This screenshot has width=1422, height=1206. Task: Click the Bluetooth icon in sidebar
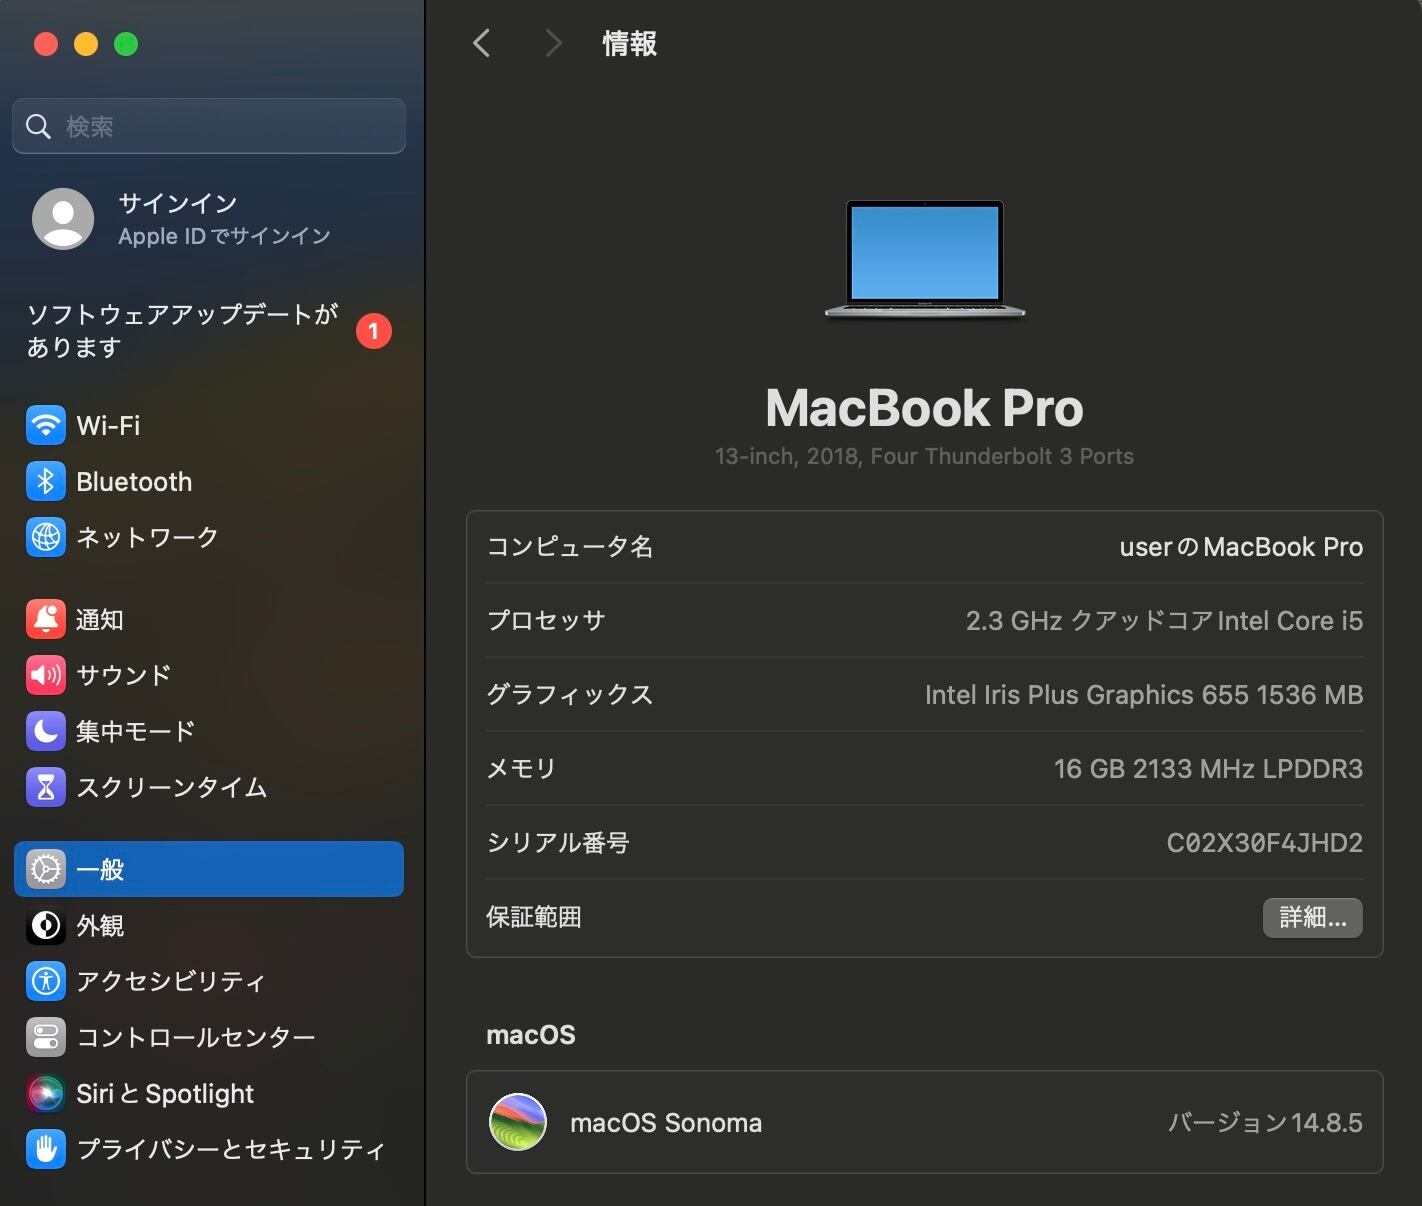46,481
